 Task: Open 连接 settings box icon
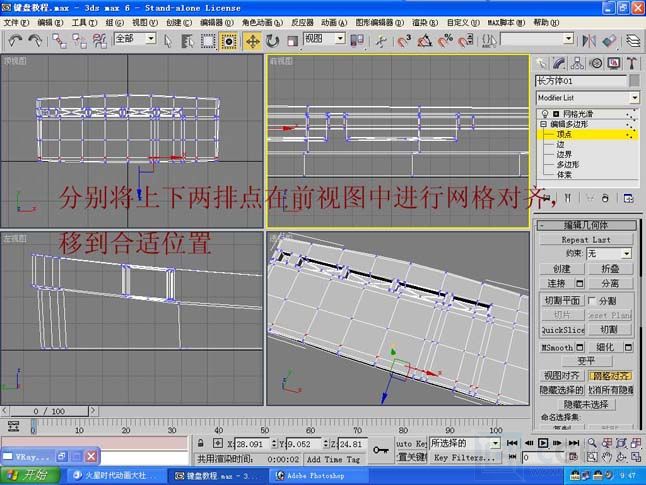579,284
